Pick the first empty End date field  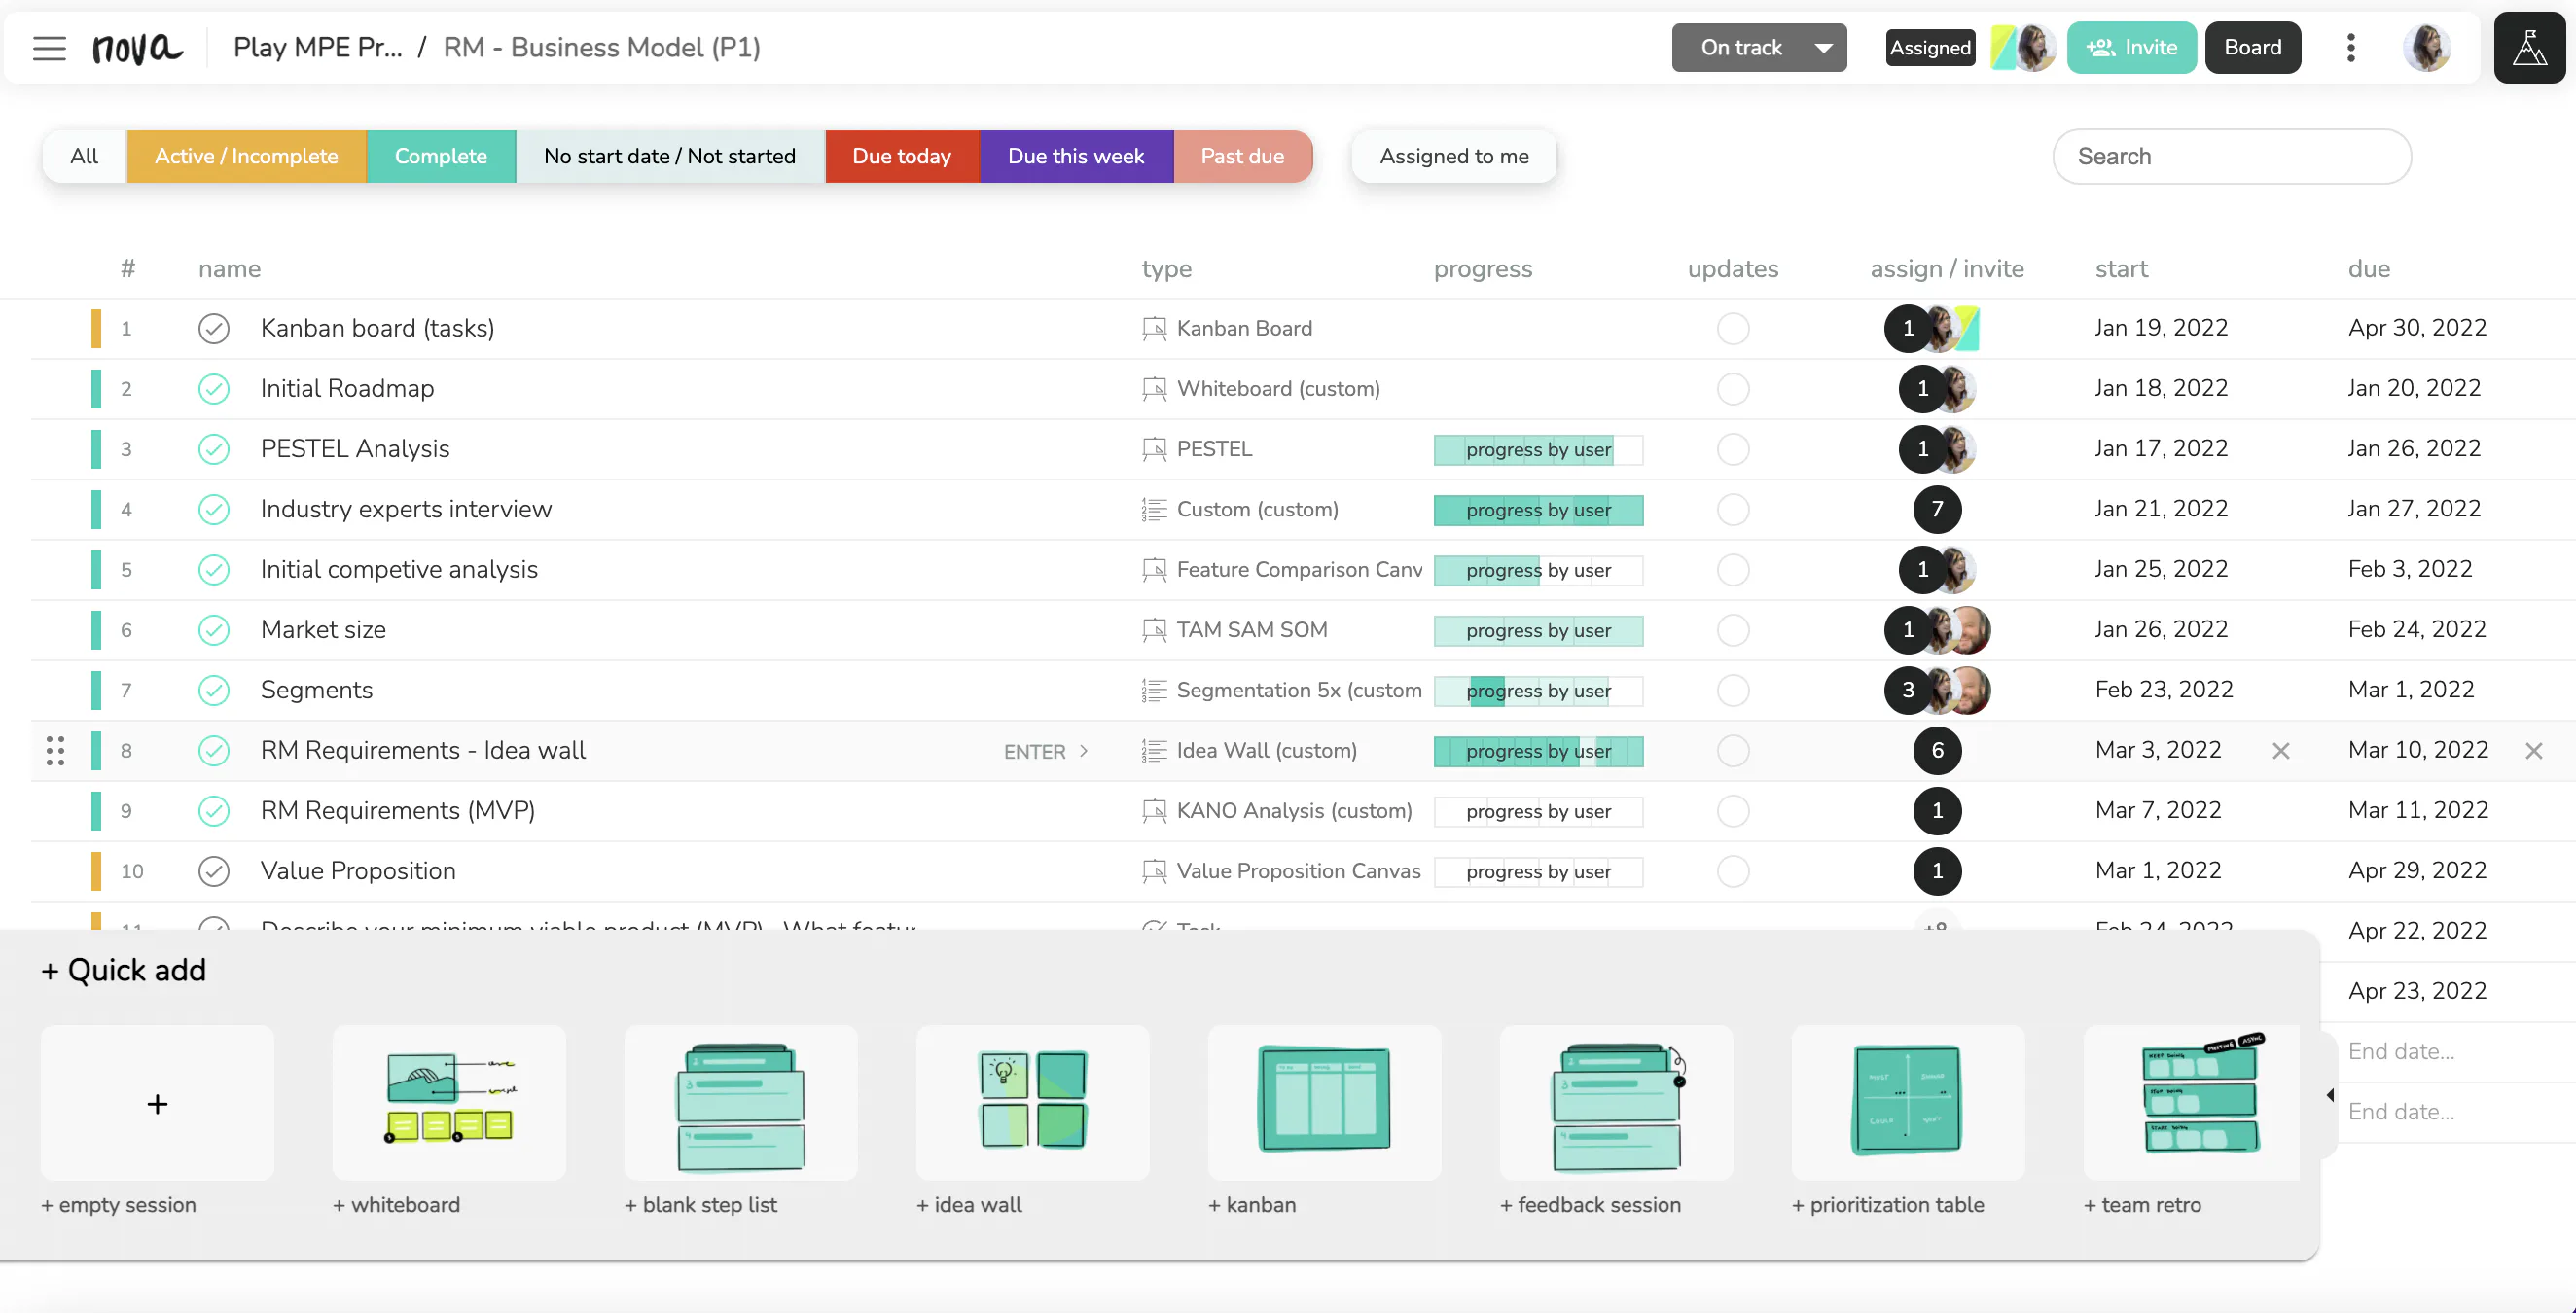[2401, 1051]
